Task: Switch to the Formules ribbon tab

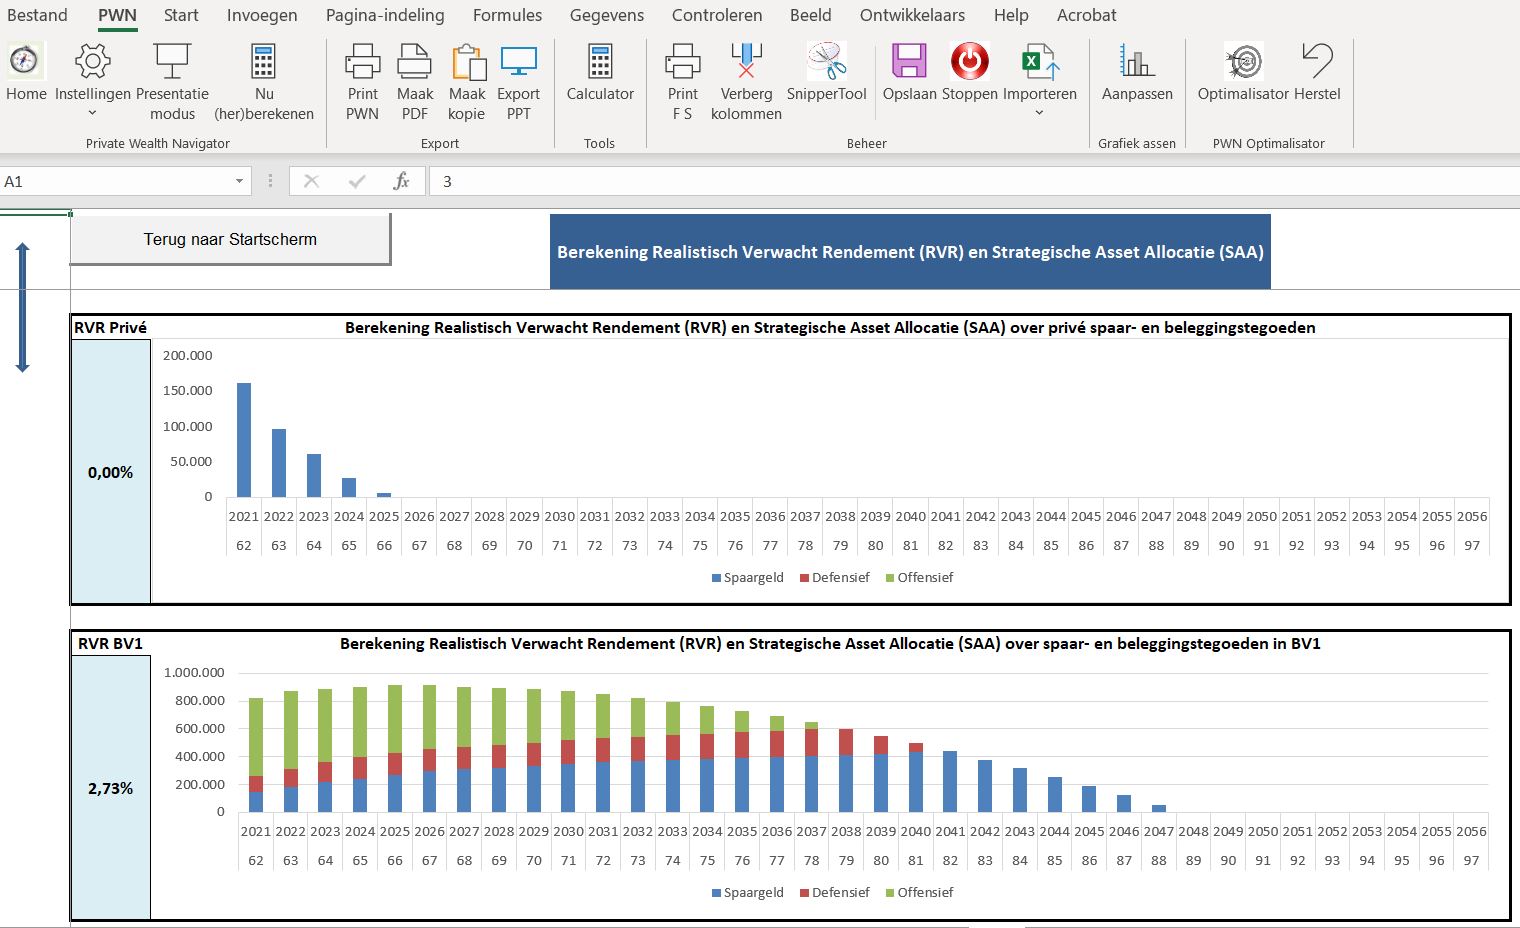Action: (507, 15)
